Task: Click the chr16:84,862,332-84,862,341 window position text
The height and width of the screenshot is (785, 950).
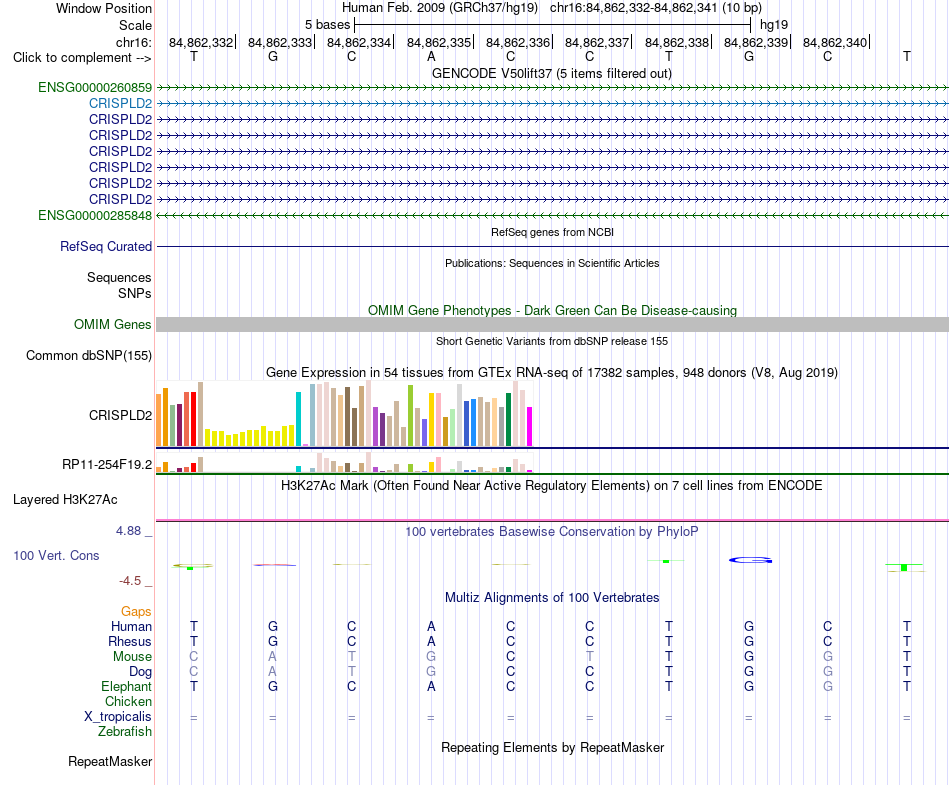Action: 633,8
